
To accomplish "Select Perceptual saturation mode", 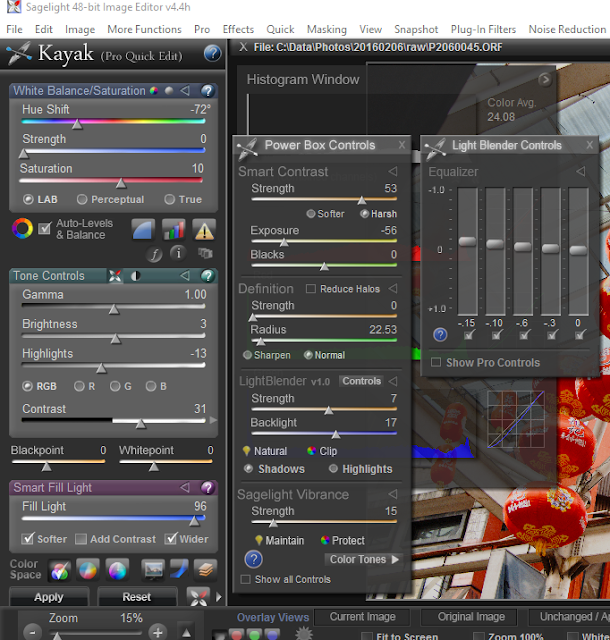I will 82,199.
